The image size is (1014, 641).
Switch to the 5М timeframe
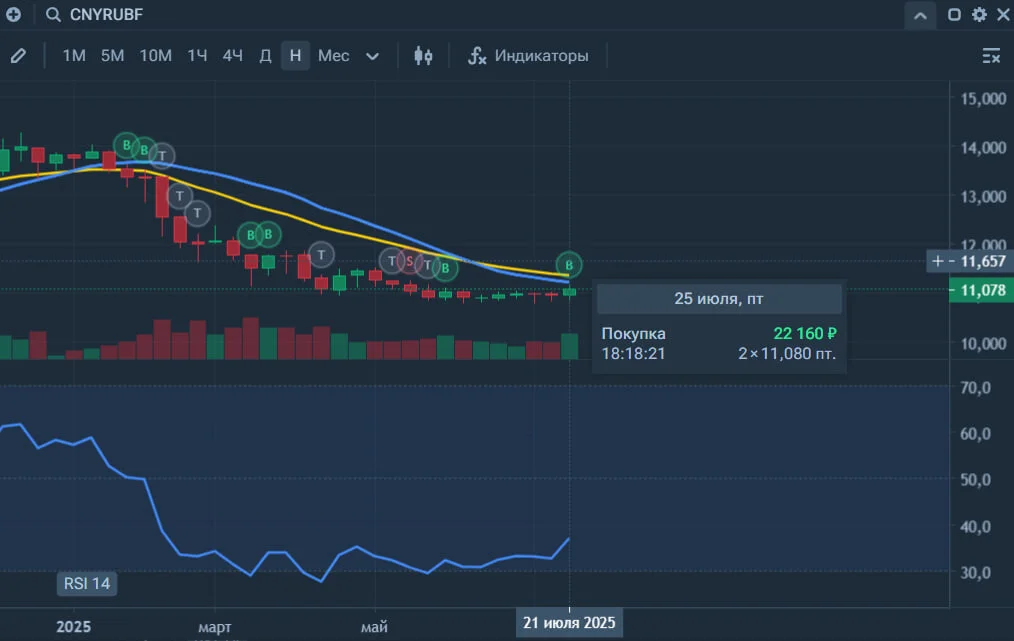(113, 56)
